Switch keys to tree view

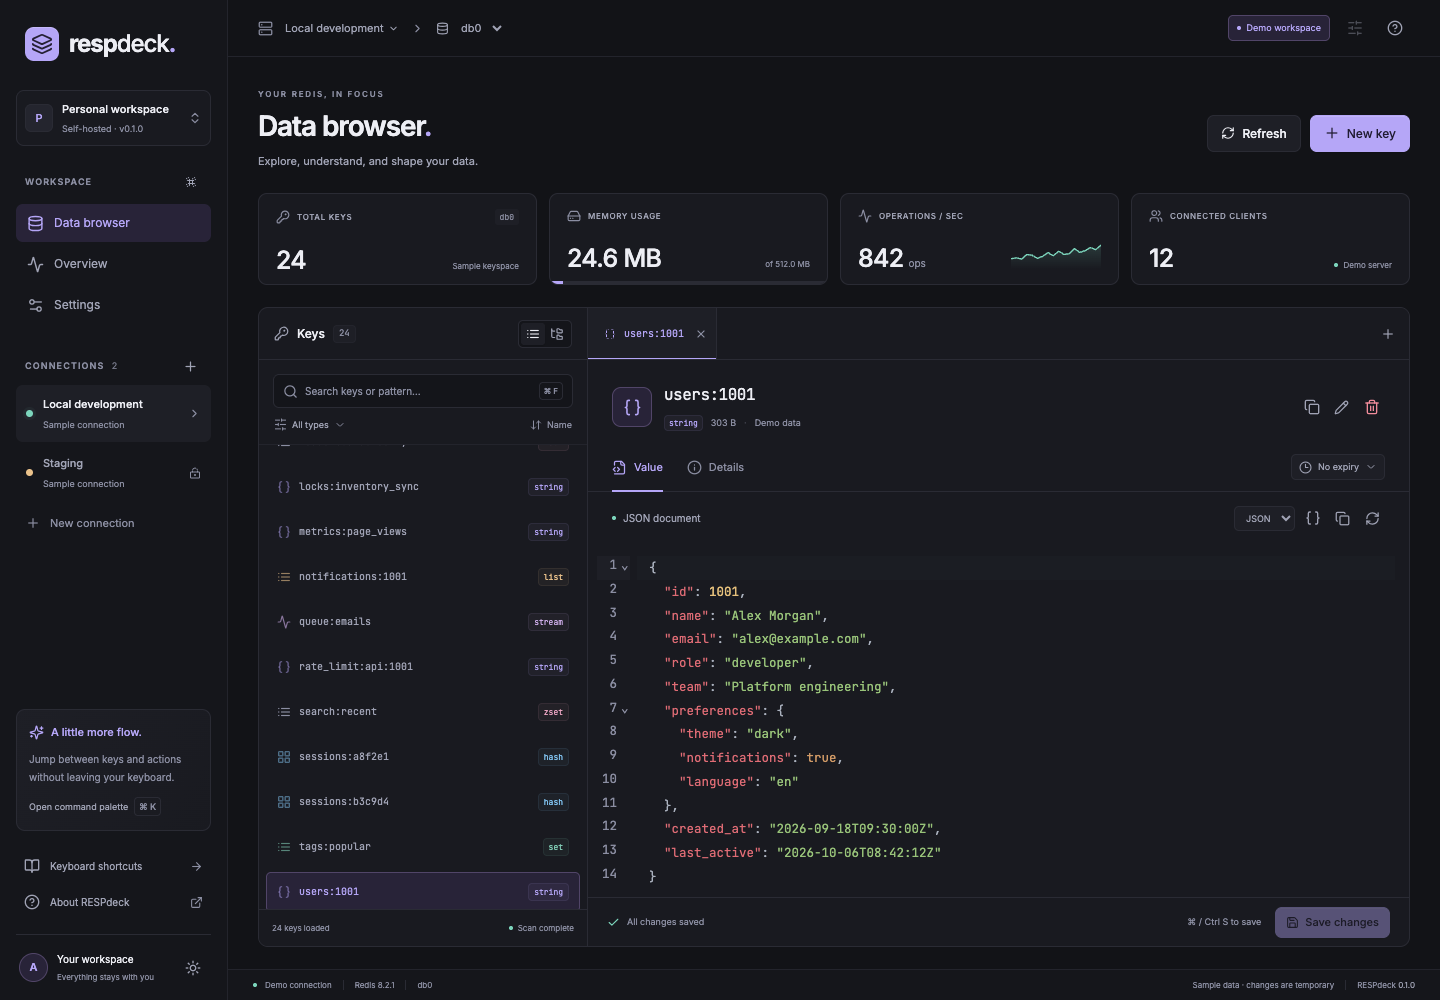(557, 334)
